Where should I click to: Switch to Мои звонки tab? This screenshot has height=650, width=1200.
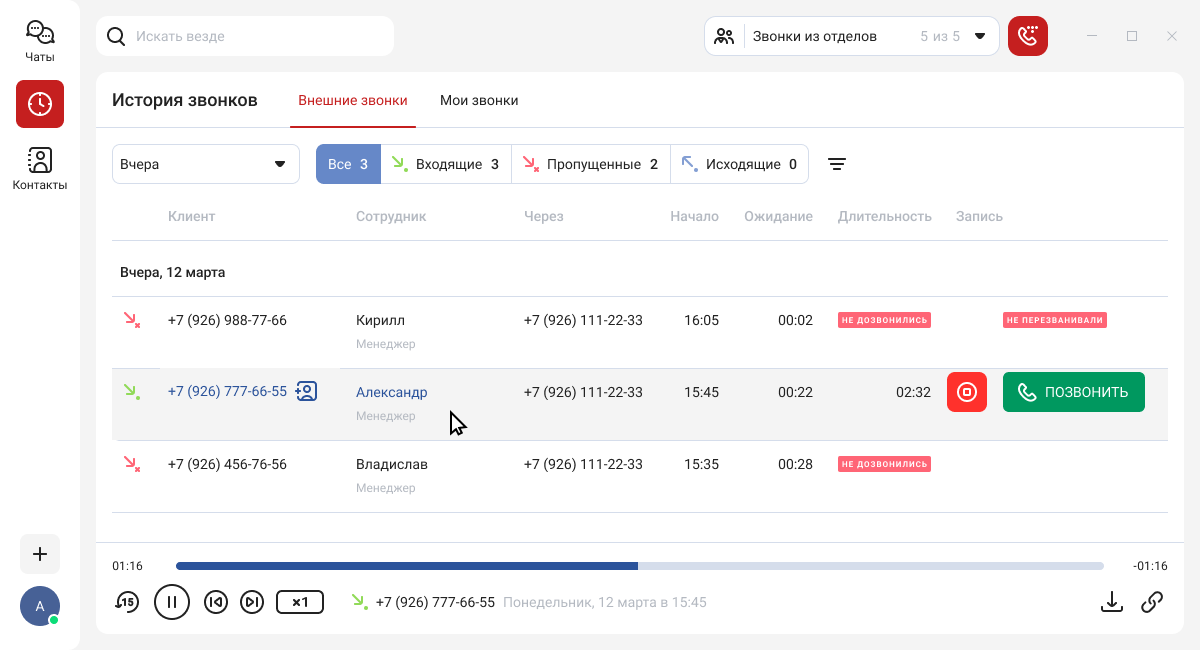(x=479, y=101)
